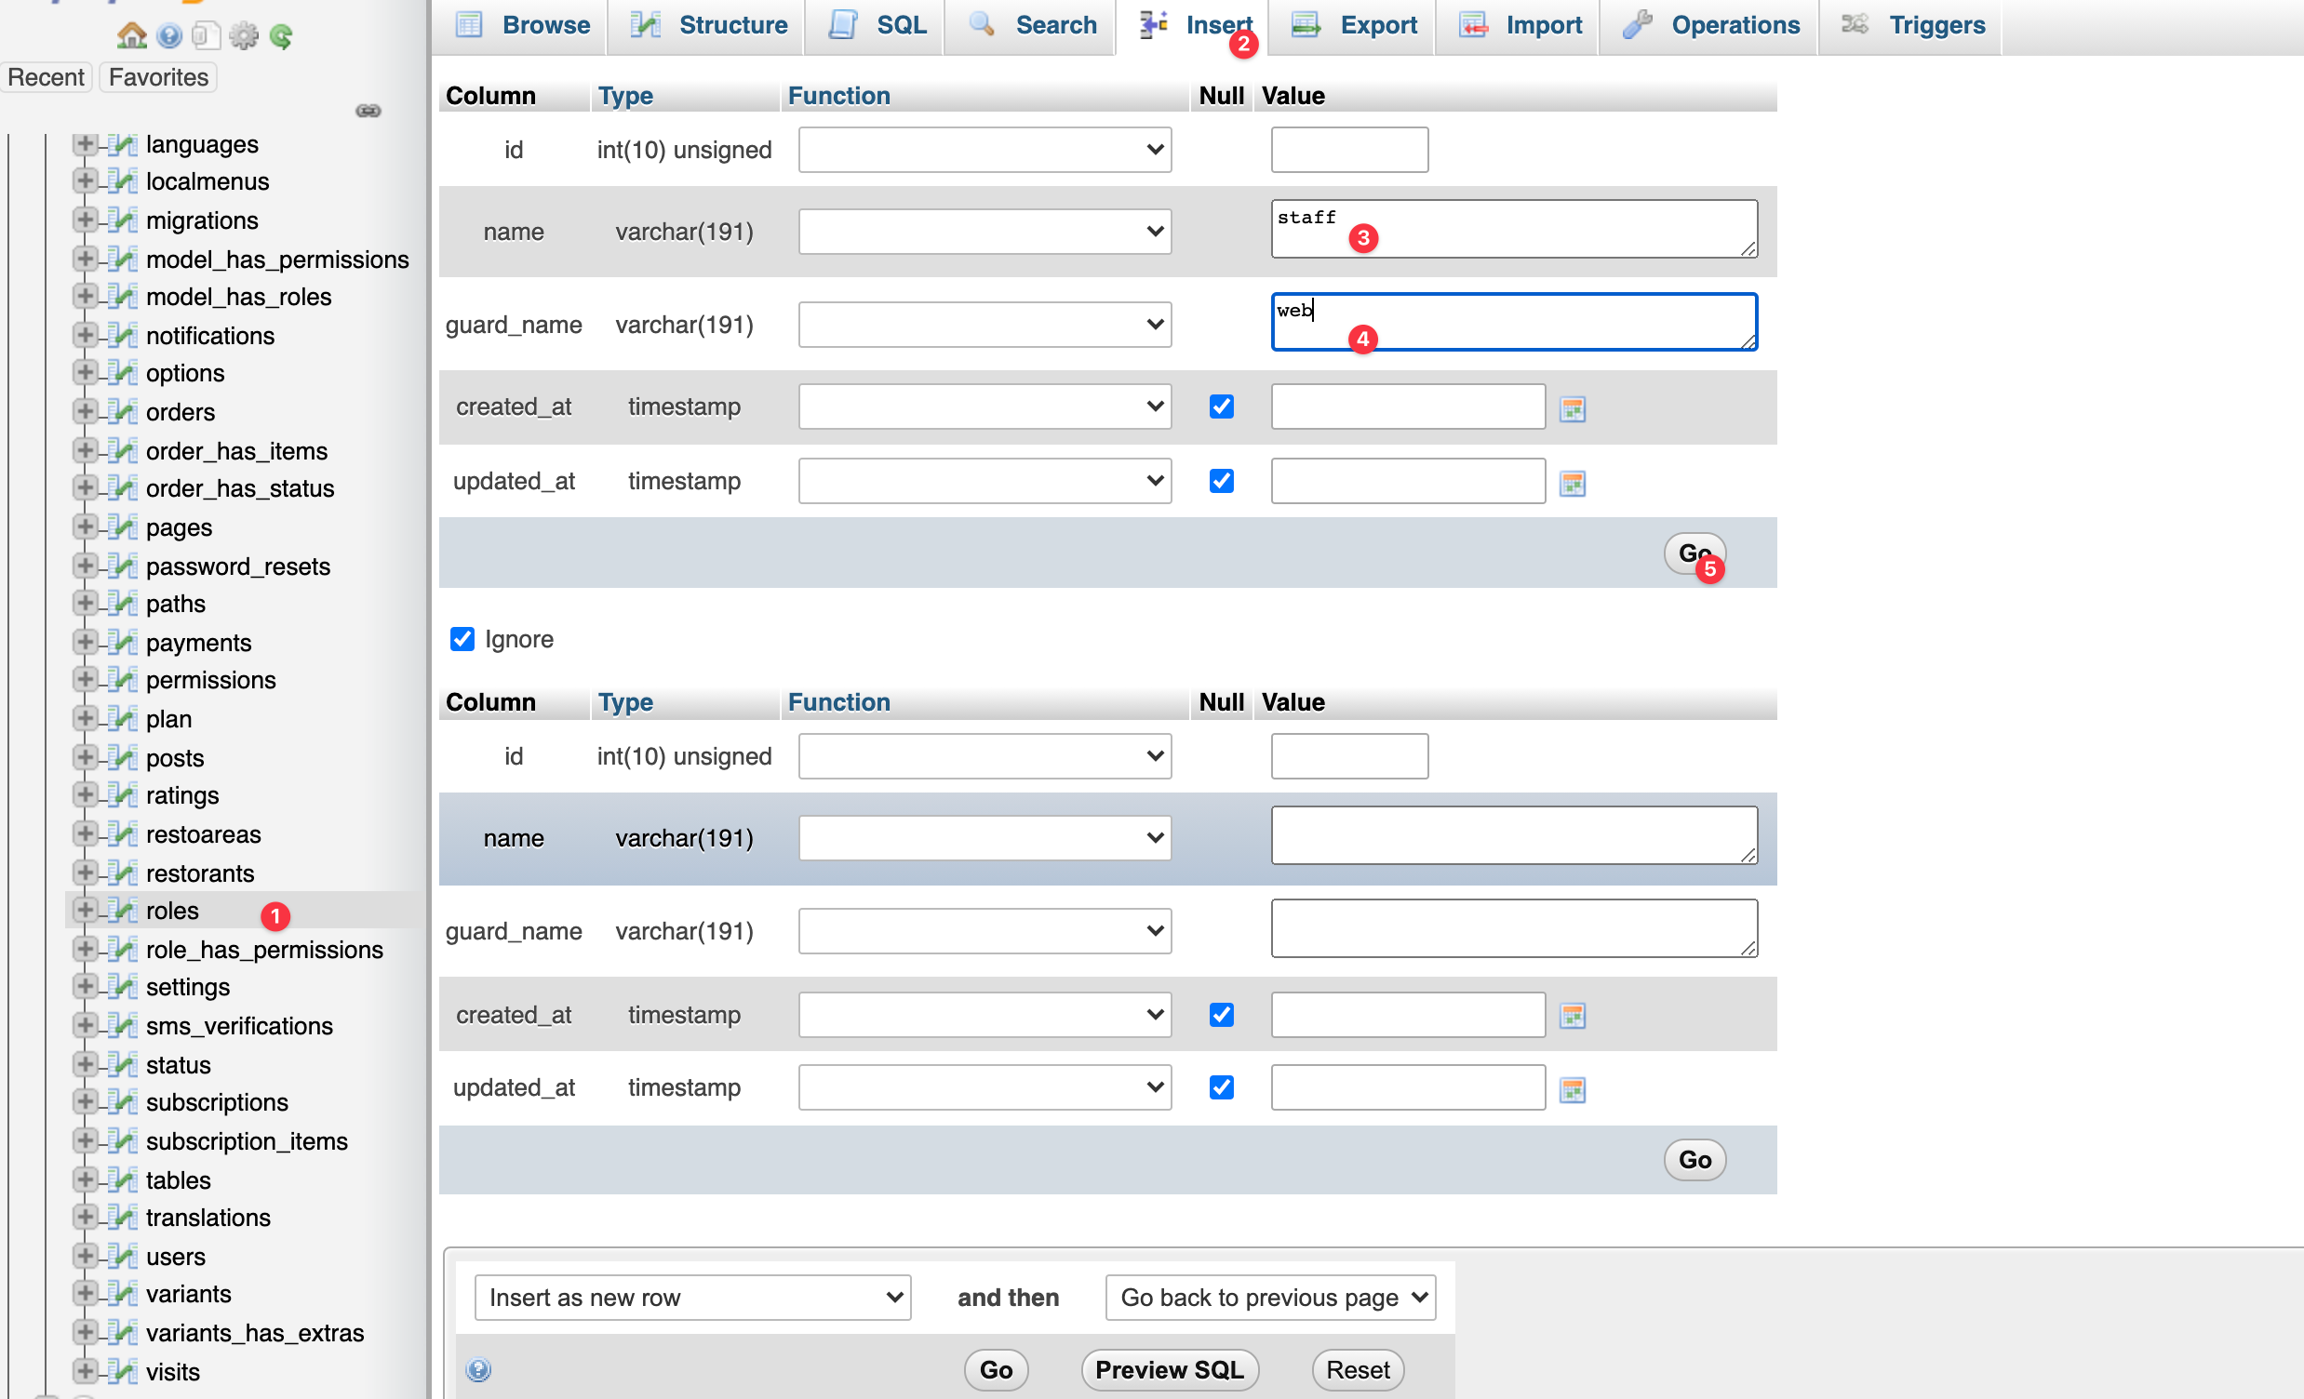
Task: Open phpMyAdmin documentation help icon
Action: tap(169, 36)
